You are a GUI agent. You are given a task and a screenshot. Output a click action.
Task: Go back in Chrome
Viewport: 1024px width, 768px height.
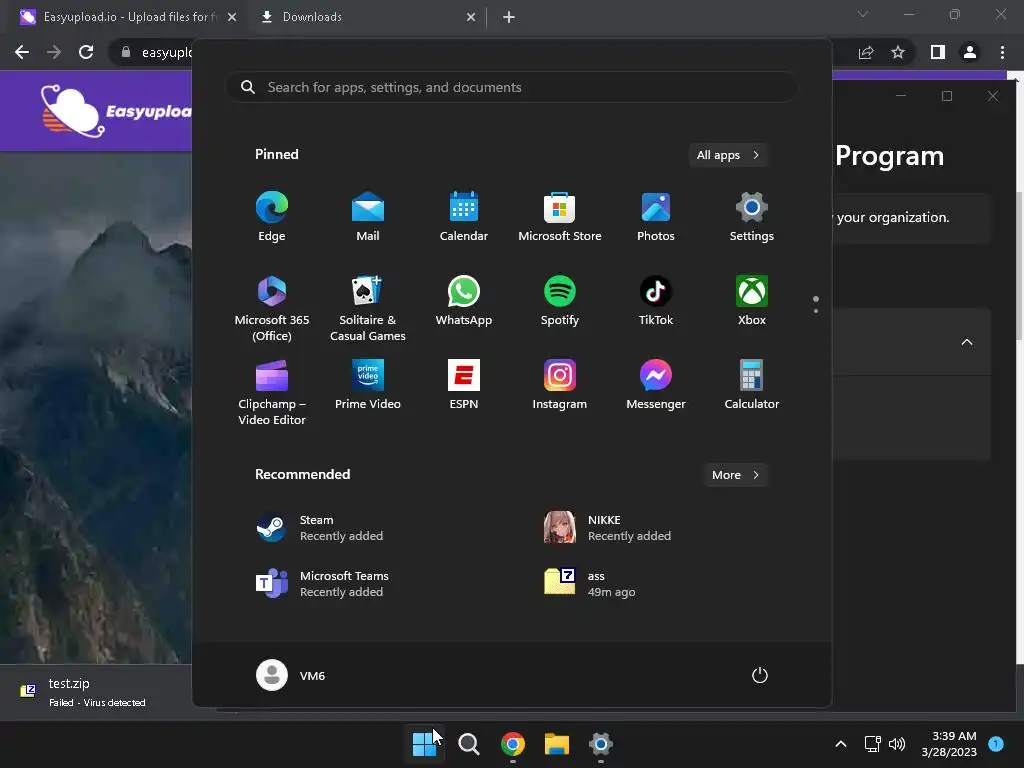[22, 52]
